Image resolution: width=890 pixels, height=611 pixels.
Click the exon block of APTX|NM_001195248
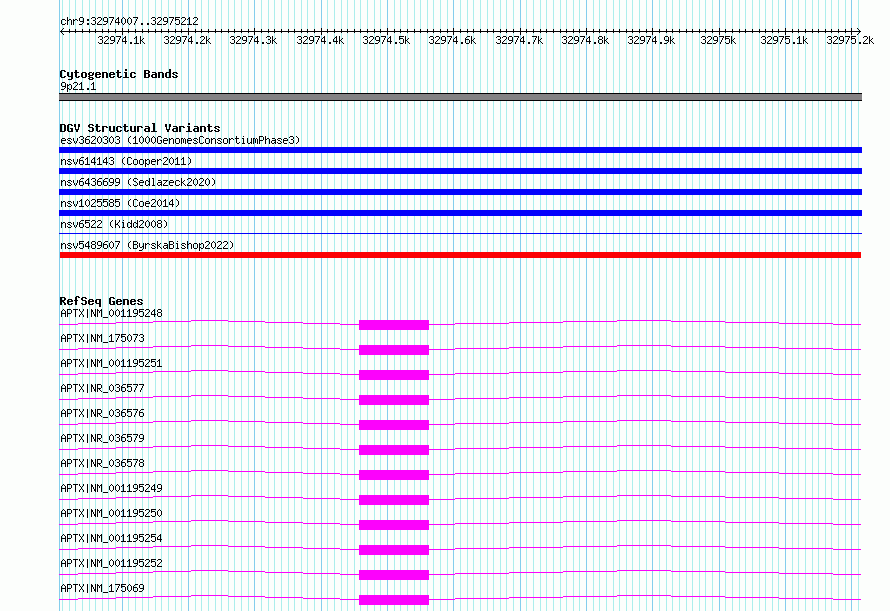[x=394, y=325]
